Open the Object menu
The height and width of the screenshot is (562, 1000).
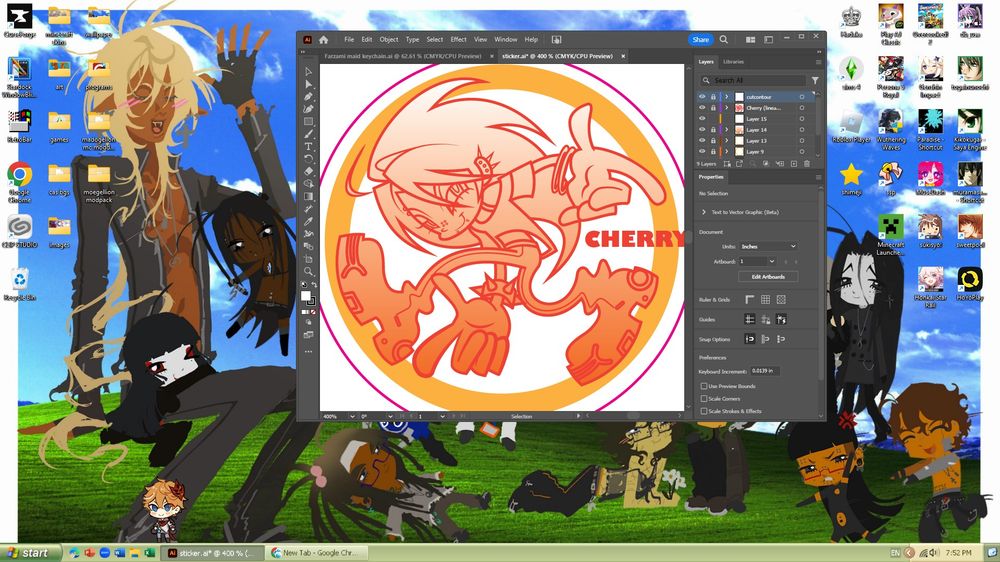coord(388,40)
